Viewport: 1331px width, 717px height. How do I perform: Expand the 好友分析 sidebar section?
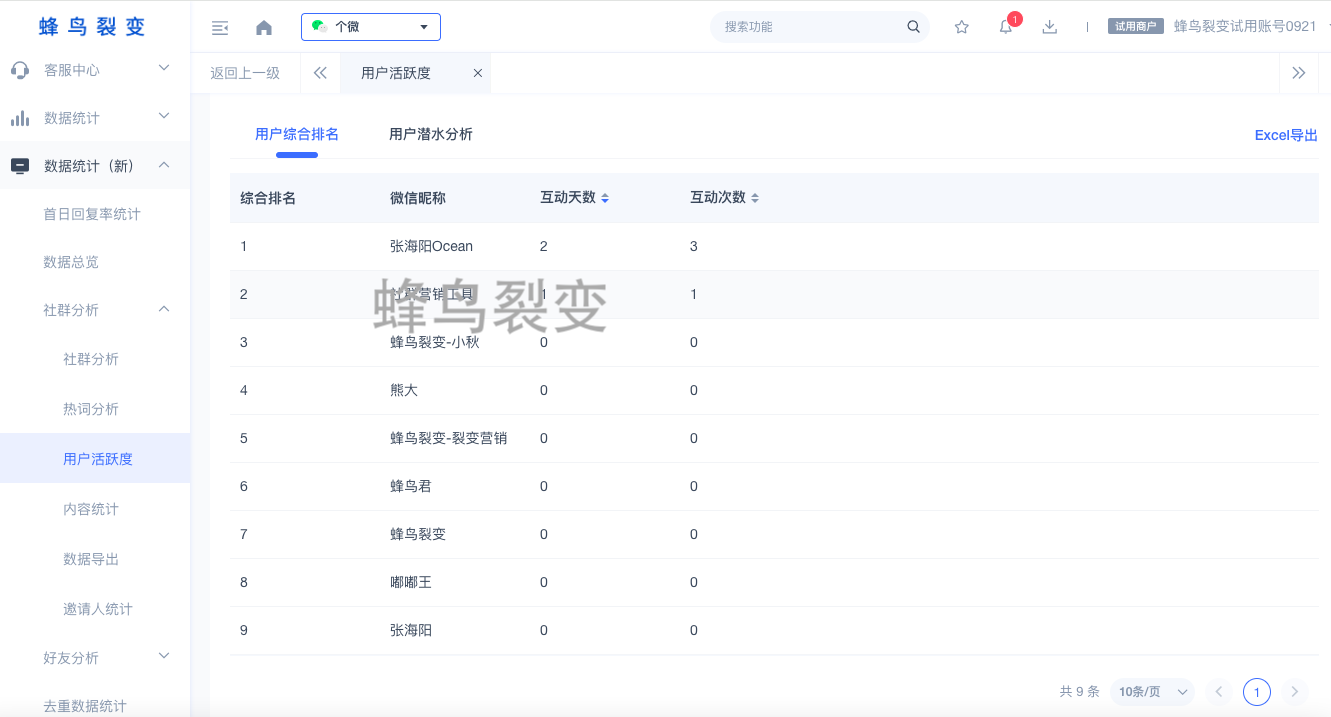point(95,658)
